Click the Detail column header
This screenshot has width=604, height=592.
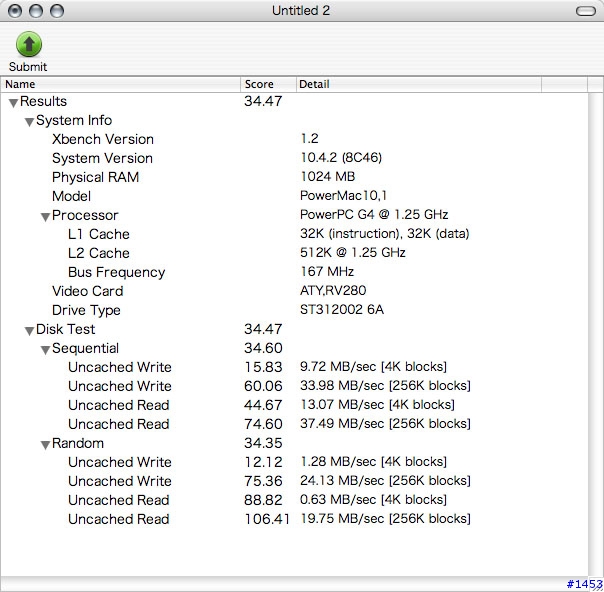pos(419,84)
